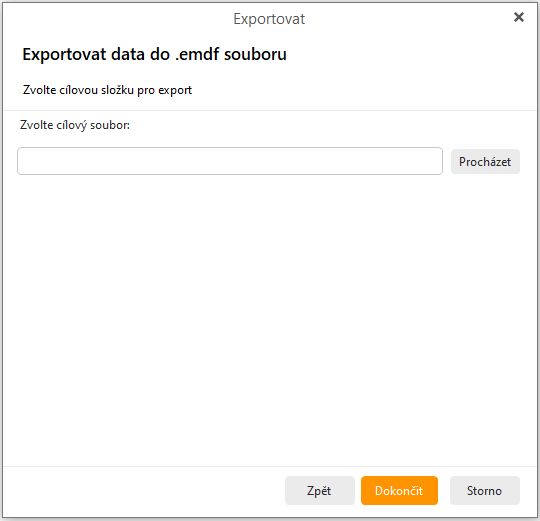Finish export with the Dokončit button
Image resolution: width=540 pixels, height=521 pixels.
[x=399, y=490]
